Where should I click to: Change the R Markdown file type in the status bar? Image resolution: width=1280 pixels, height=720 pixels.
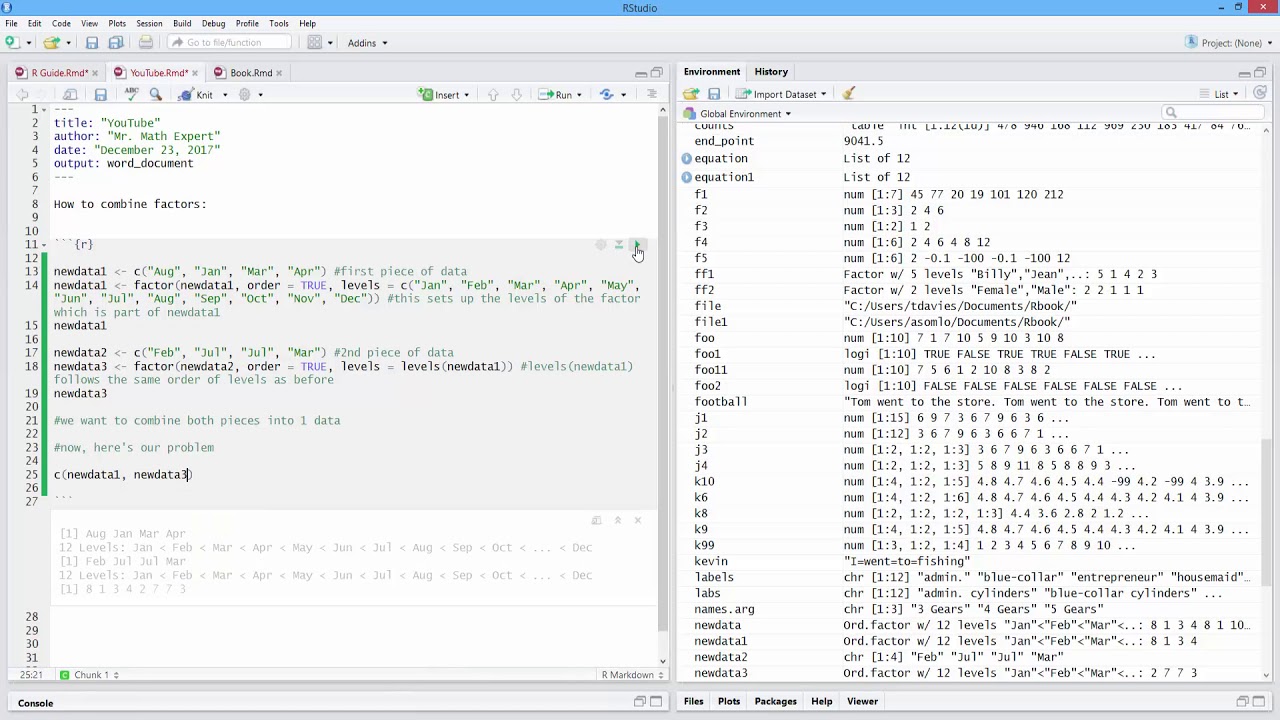coord(634,675)
